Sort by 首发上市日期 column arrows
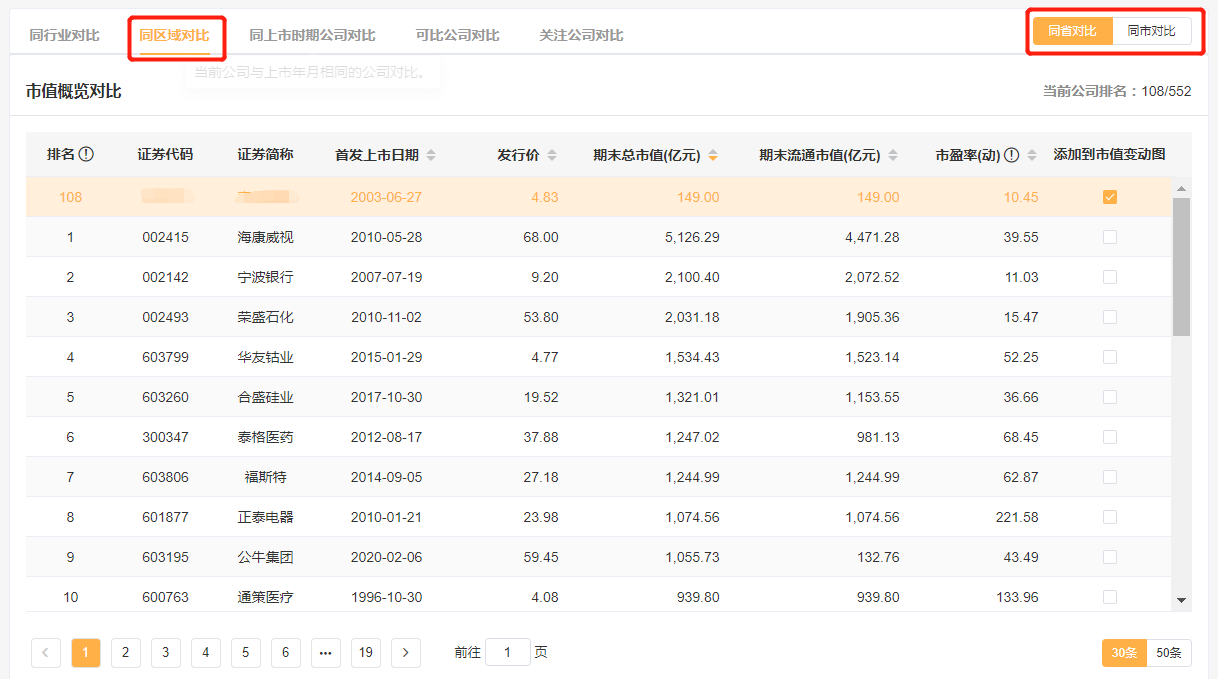The image size is (1218, 679). 431,155
